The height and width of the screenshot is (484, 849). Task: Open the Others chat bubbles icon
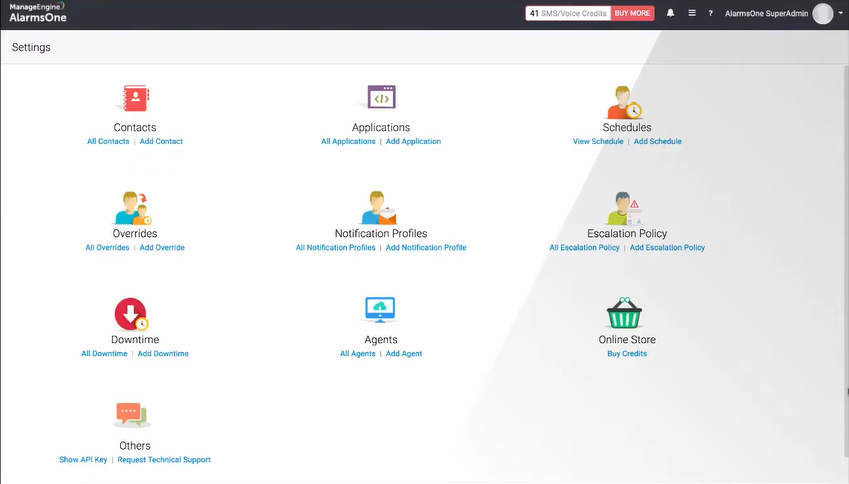pos(132,415)
